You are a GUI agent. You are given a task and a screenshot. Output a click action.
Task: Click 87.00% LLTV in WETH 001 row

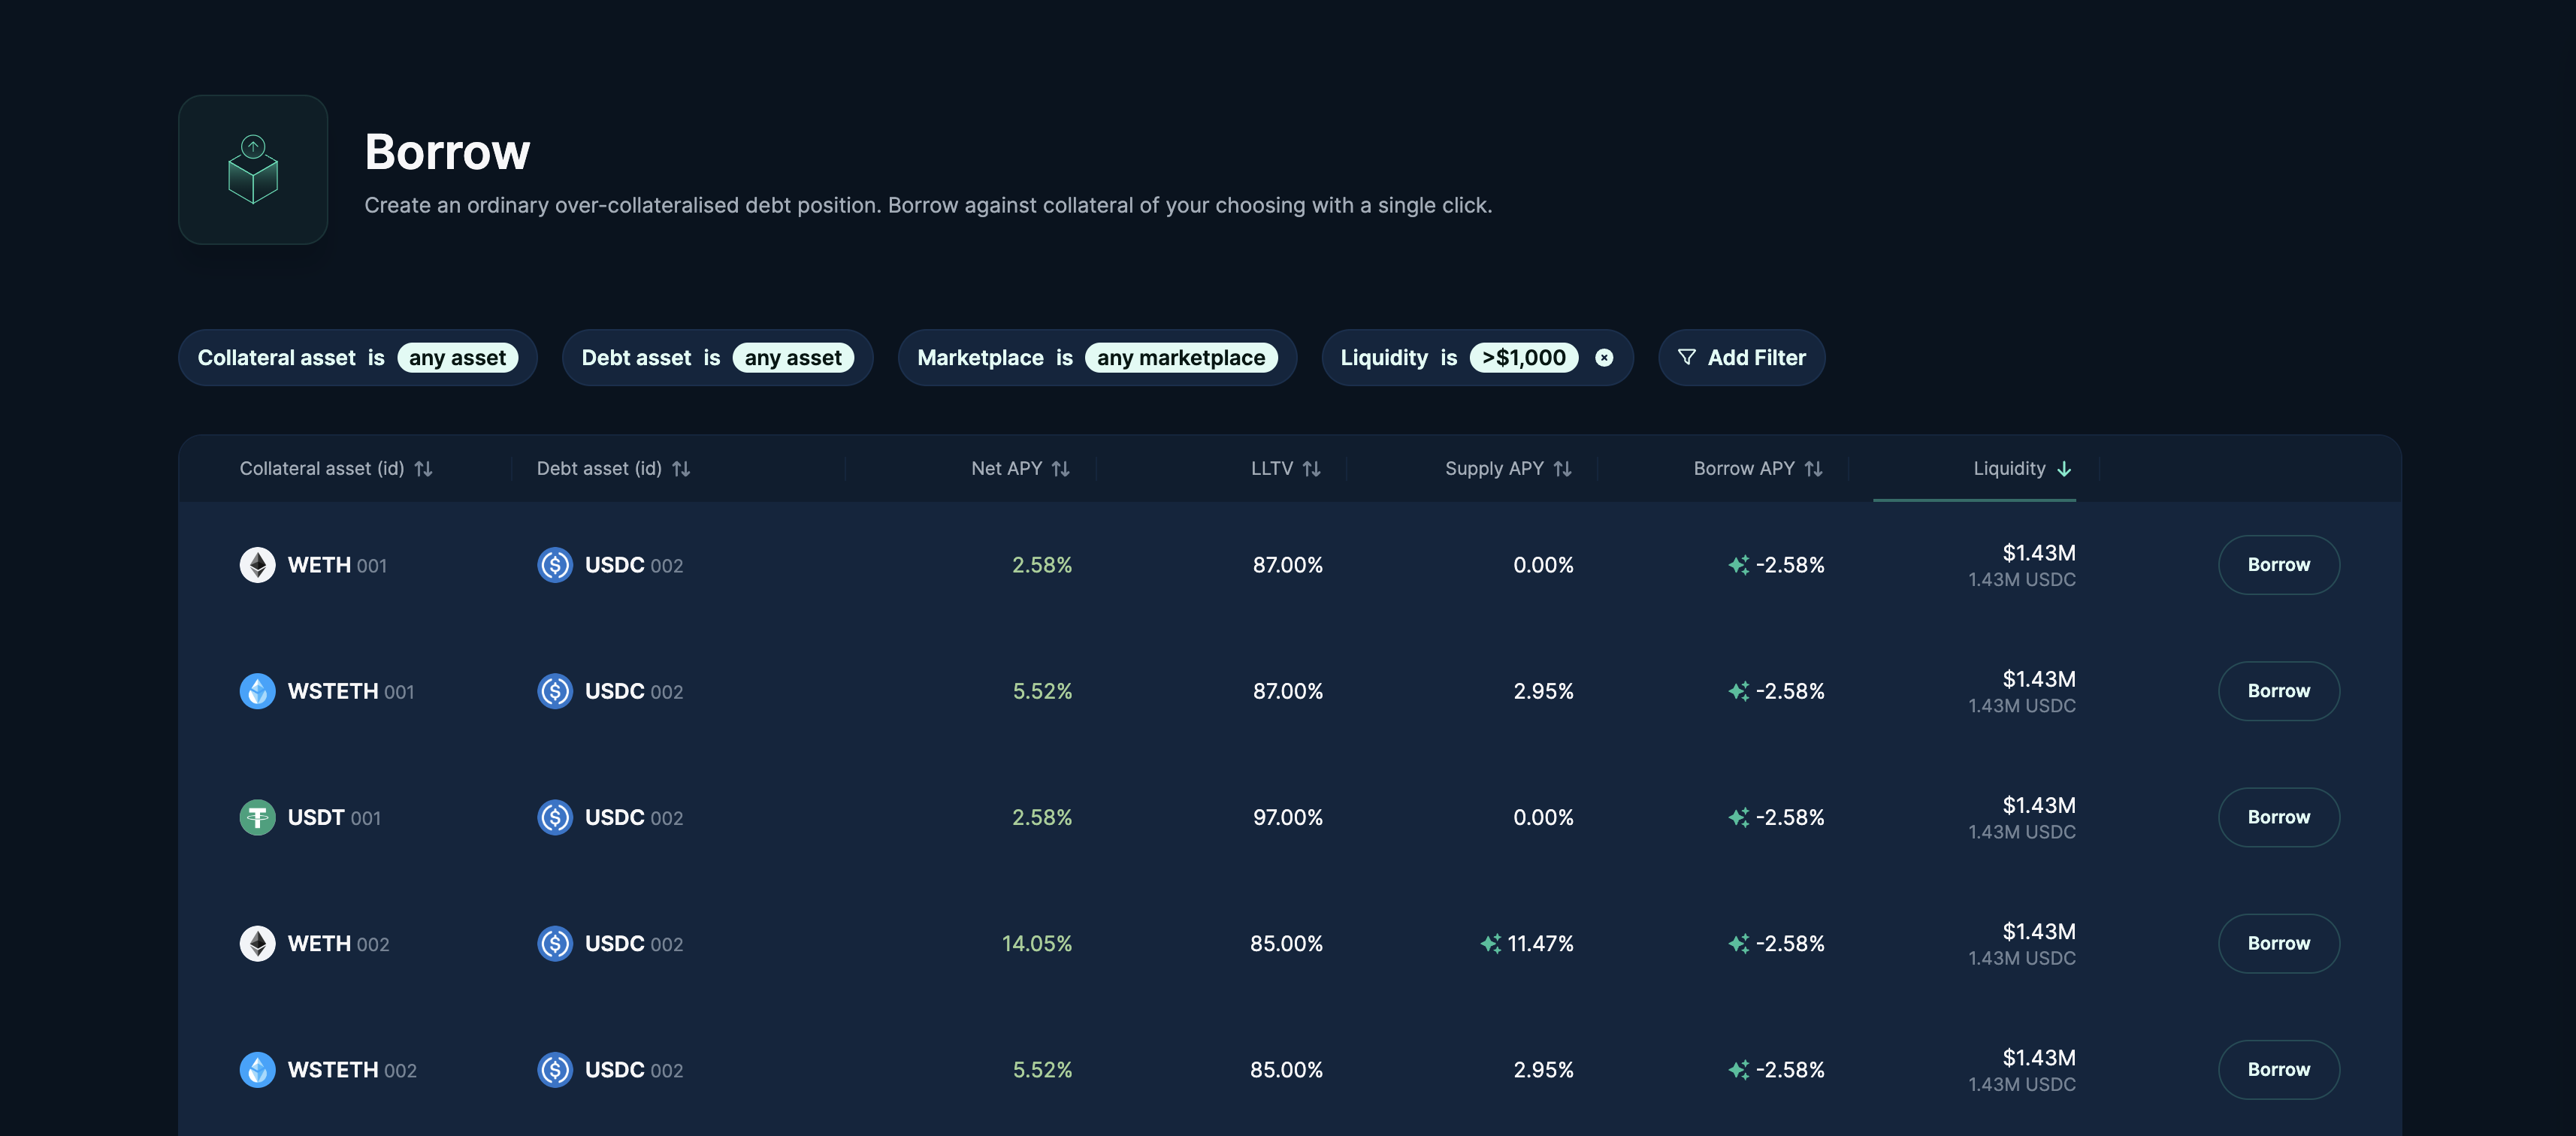click(1288, 565)
